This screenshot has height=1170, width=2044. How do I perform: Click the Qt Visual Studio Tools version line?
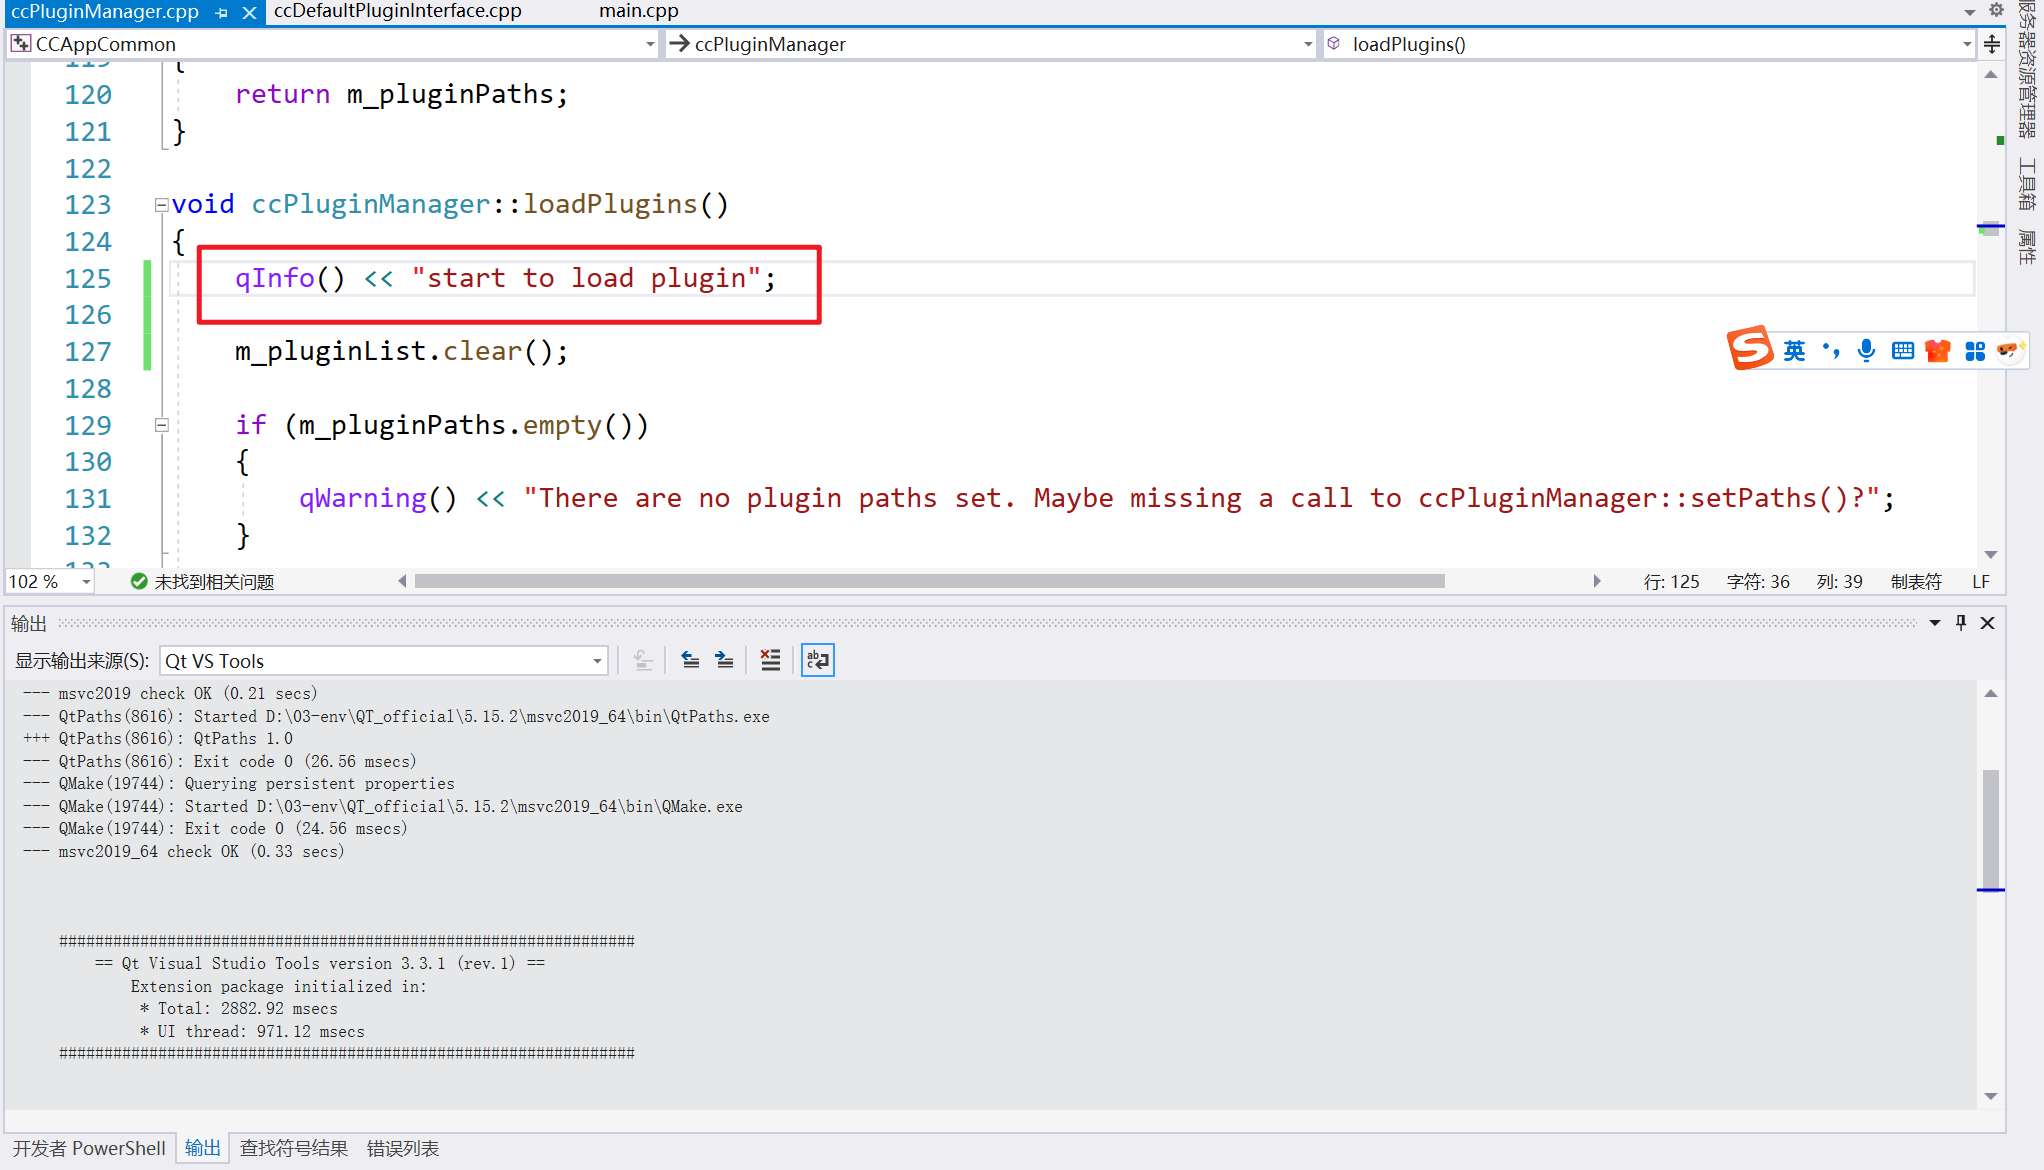pos(320,963)
